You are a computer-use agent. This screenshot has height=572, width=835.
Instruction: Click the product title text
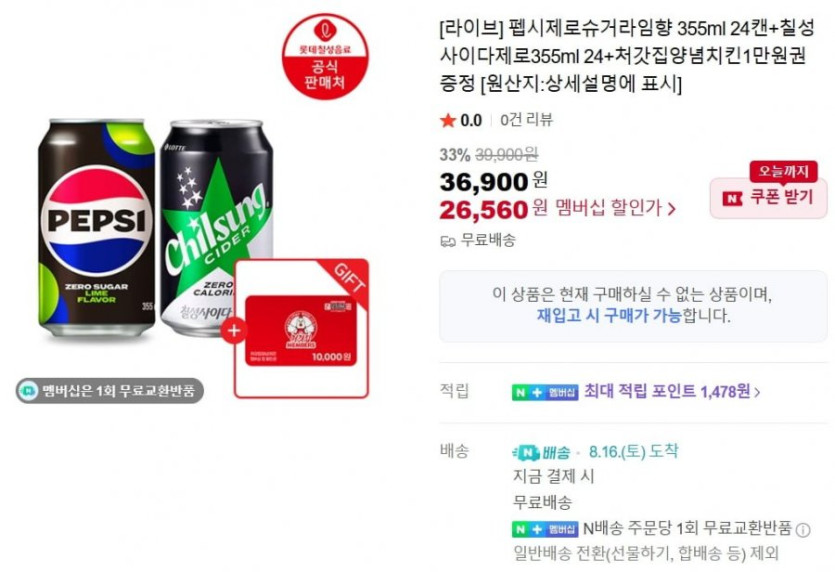click(x=627, y=56)
